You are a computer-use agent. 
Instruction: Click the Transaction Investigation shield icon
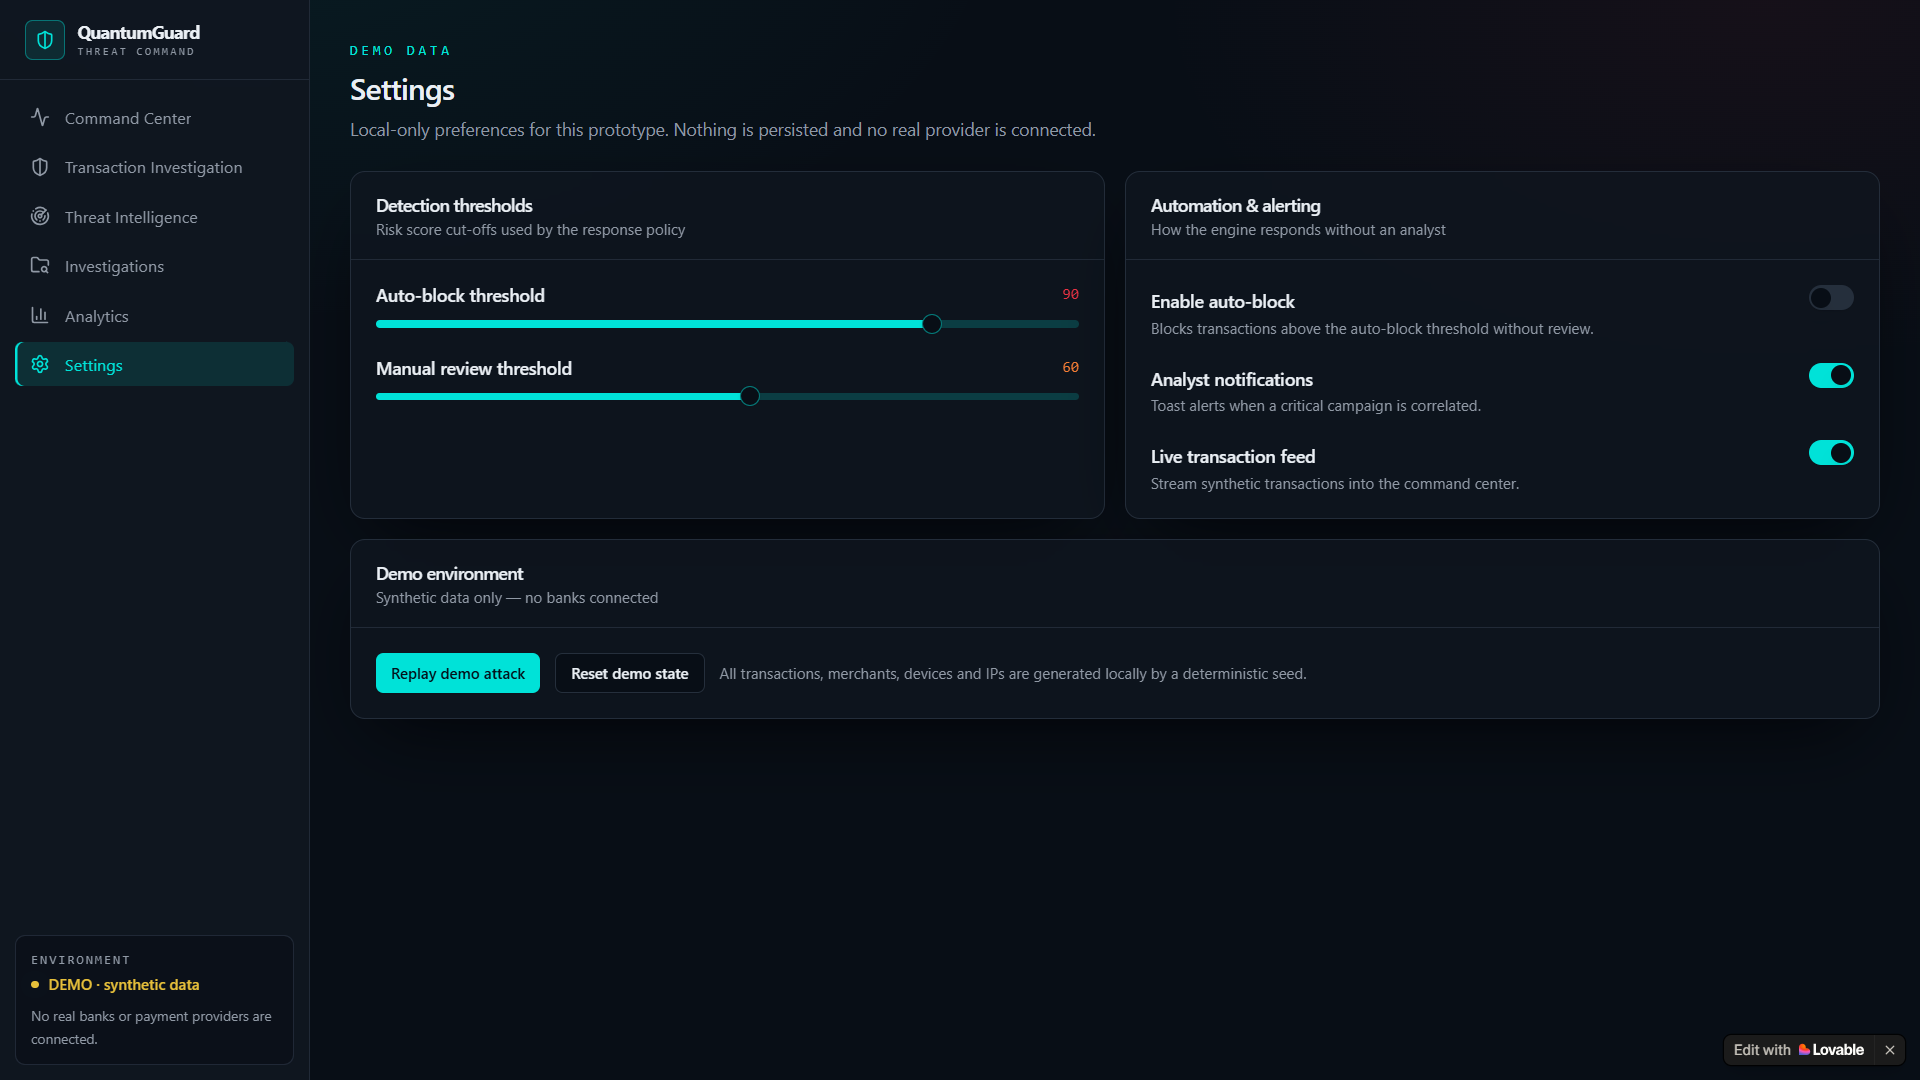pos(40,167)
